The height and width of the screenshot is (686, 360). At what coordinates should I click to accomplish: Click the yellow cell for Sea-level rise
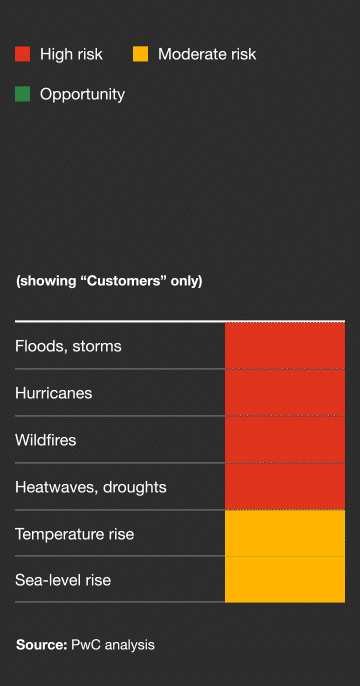click(x=285, y=579)
